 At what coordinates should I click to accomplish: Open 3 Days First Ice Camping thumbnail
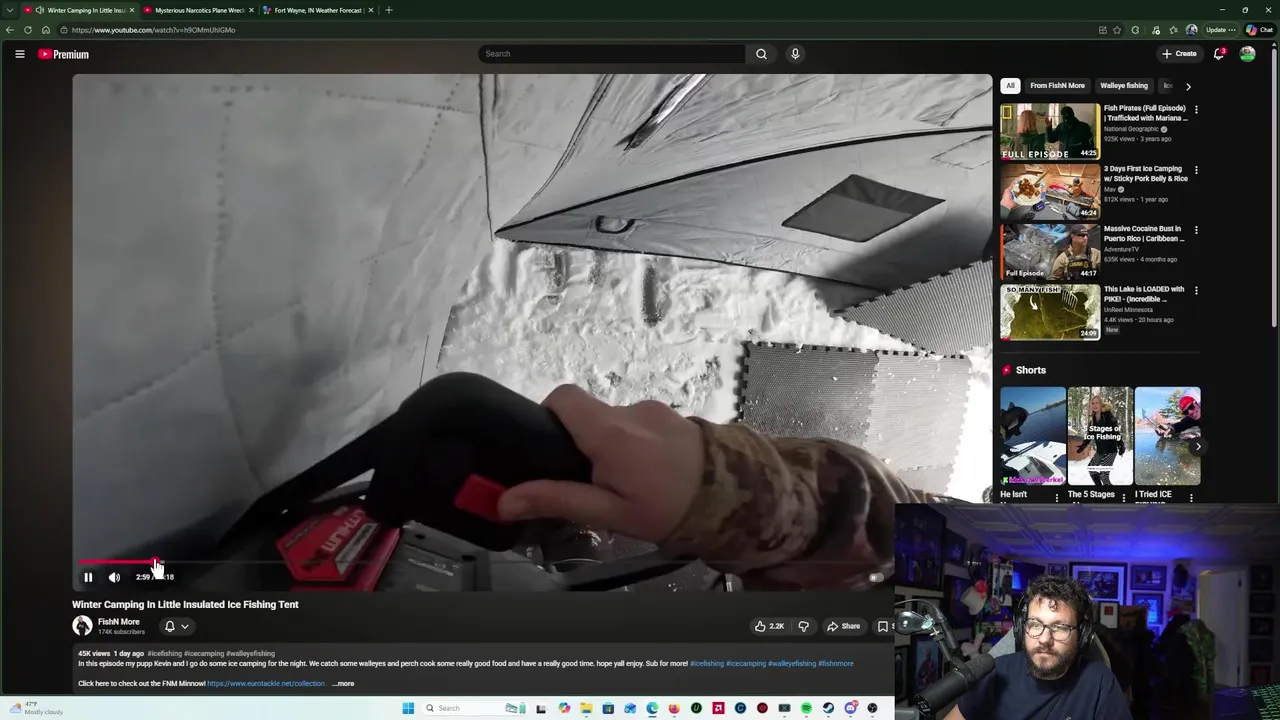pos(1050,191)
